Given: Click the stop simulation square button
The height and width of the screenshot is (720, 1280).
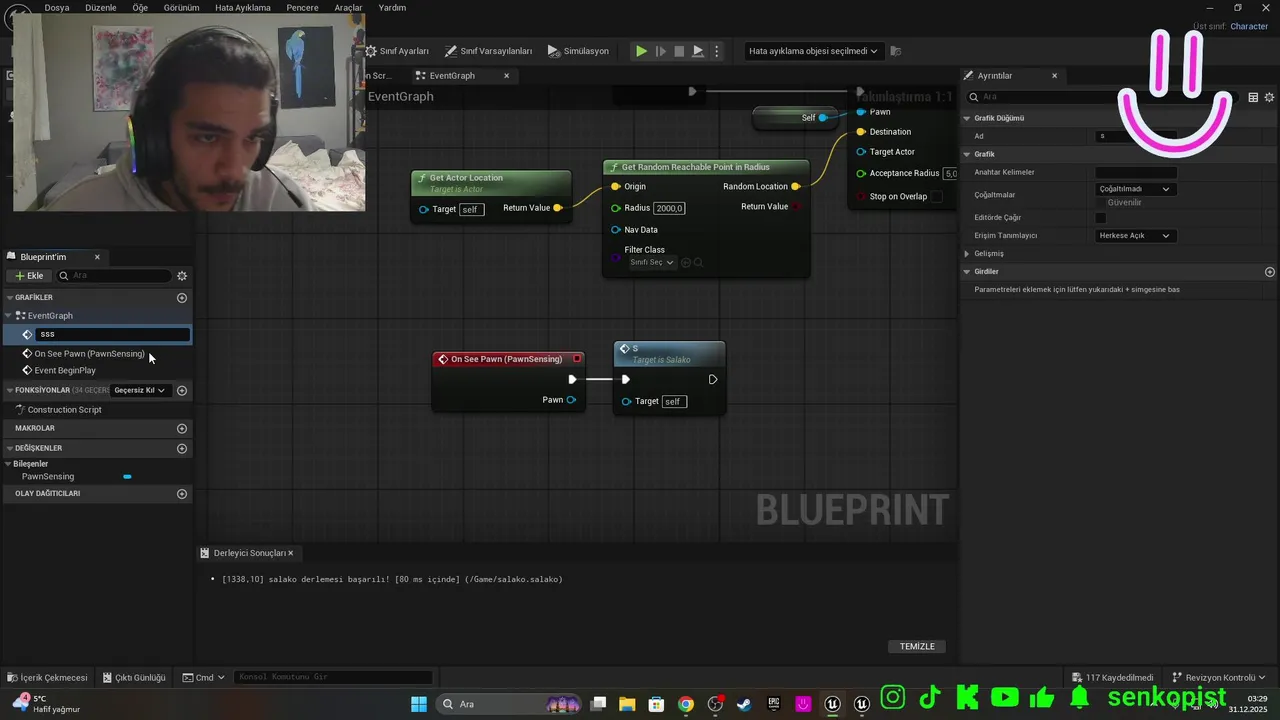Looking at the screenshot, I should [679, 51].
